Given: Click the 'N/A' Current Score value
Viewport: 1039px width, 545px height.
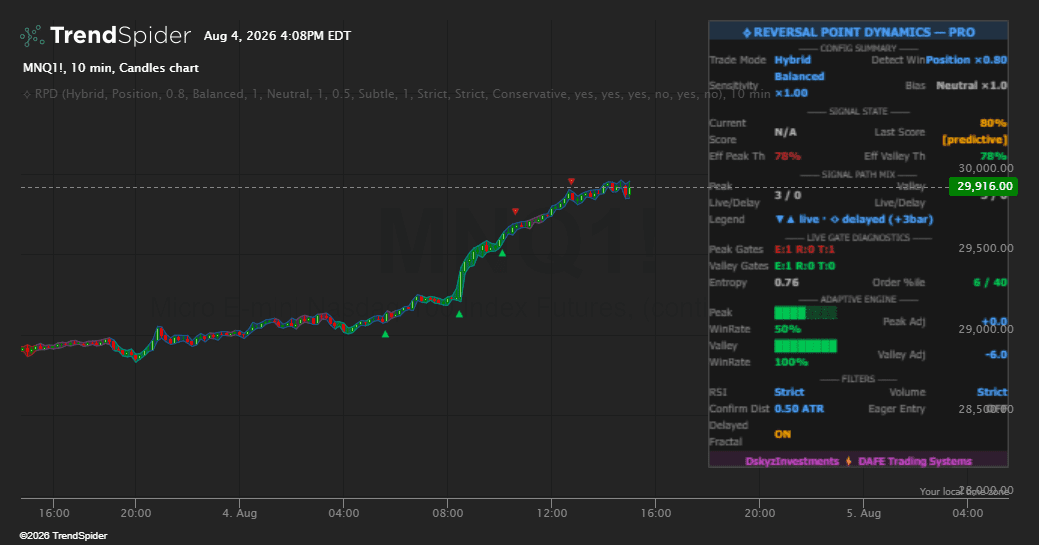Looking at the screenshot, I should point(785,132).
